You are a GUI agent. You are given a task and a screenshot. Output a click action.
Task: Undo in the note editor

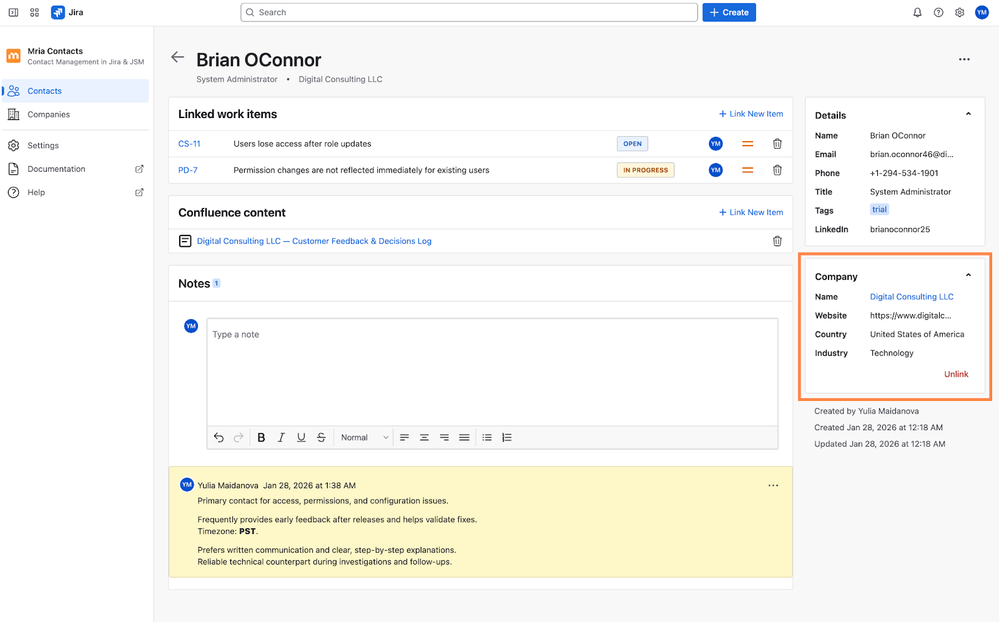point(219,437)
